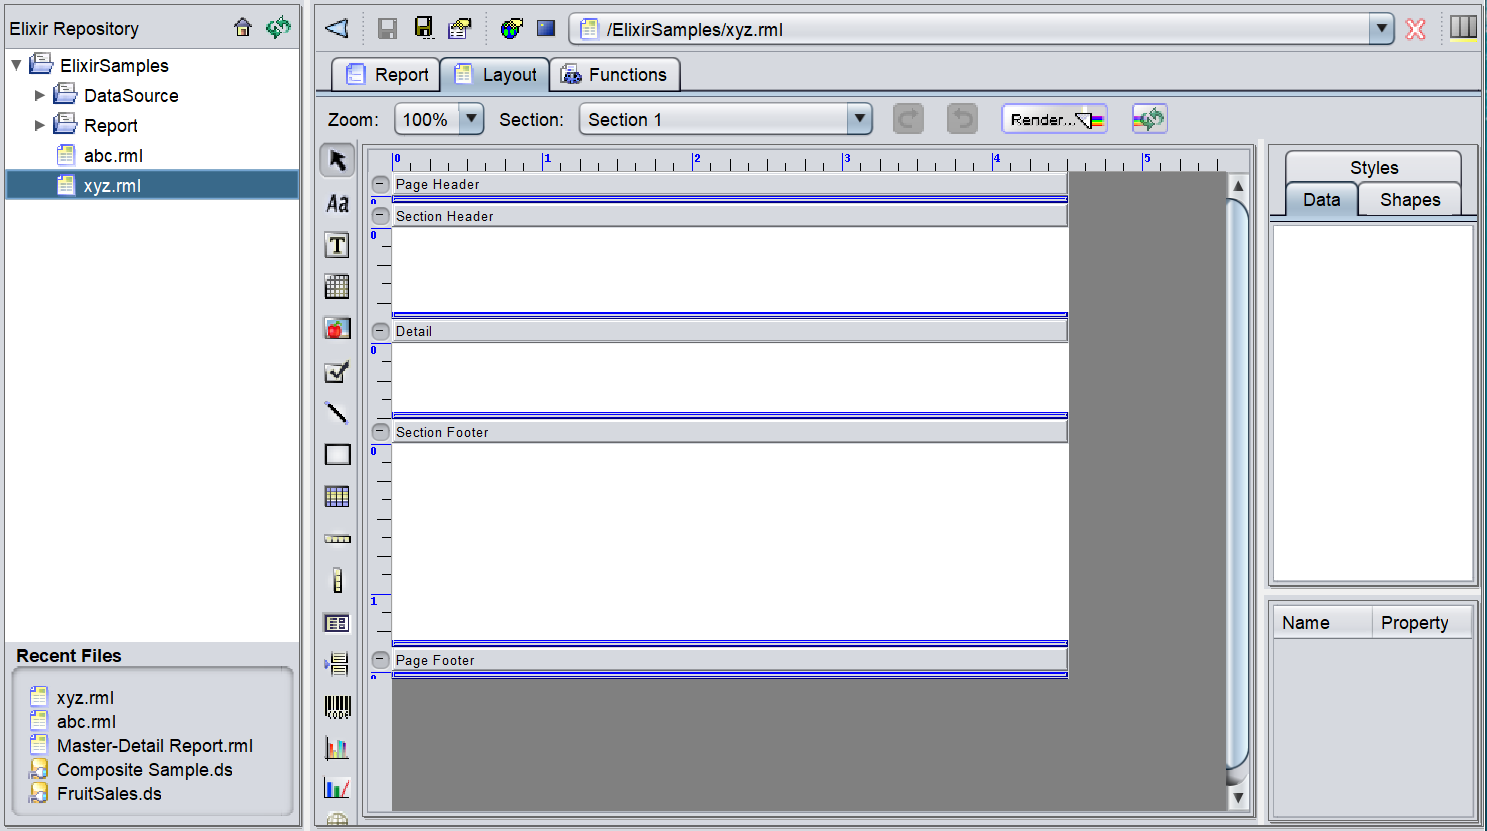
Task: Click the vertical scrollbar down arrow
Action: click(1238, 798)
